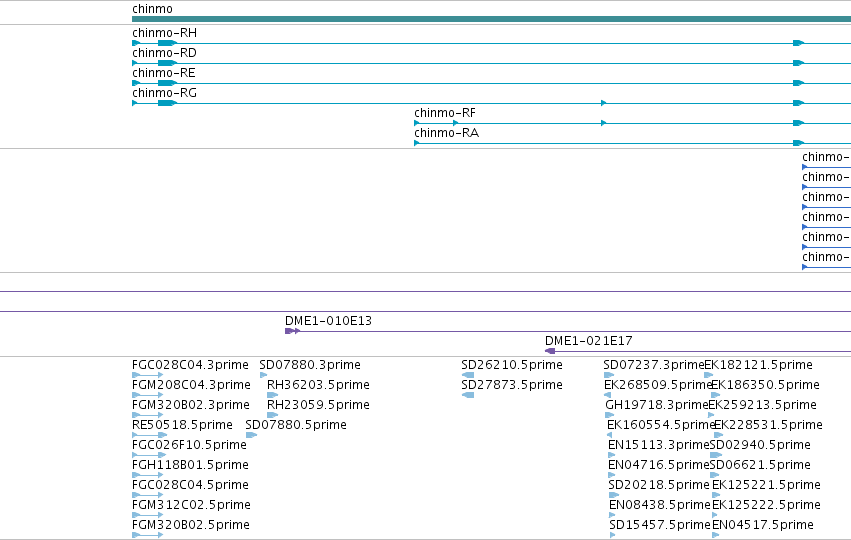Select the SD07237.3prime EST label
Screen dimensions: 851x540
[x=654, y=365]
